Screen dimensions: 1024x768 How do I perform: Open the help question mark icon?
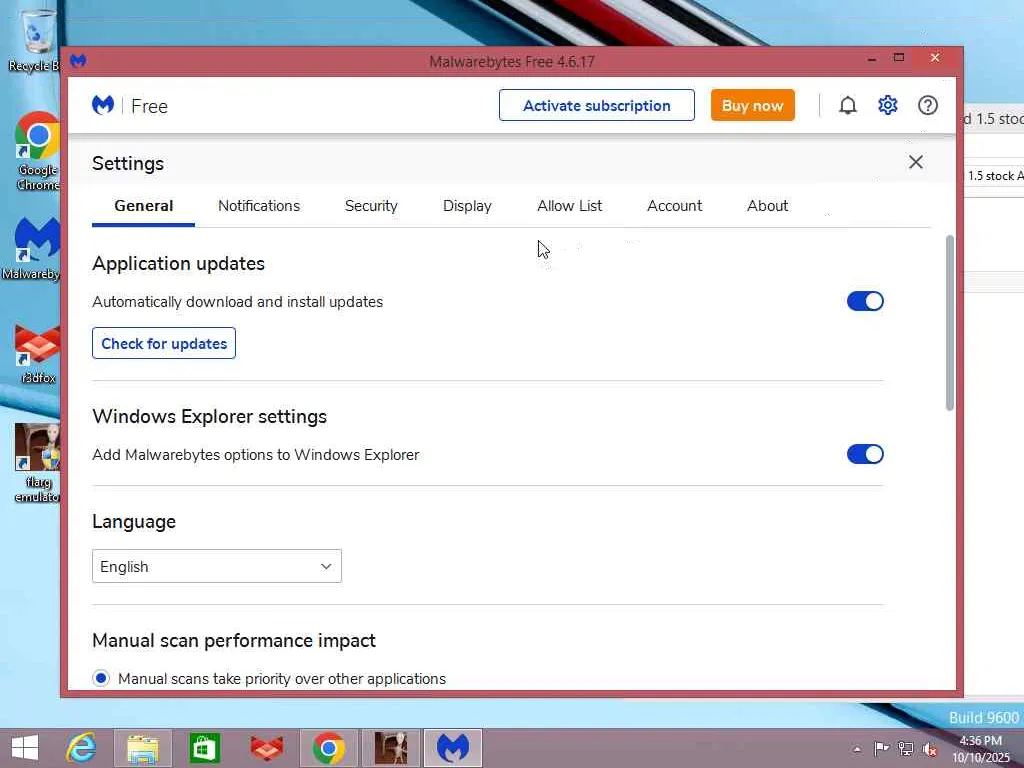(x=927, y=105)
